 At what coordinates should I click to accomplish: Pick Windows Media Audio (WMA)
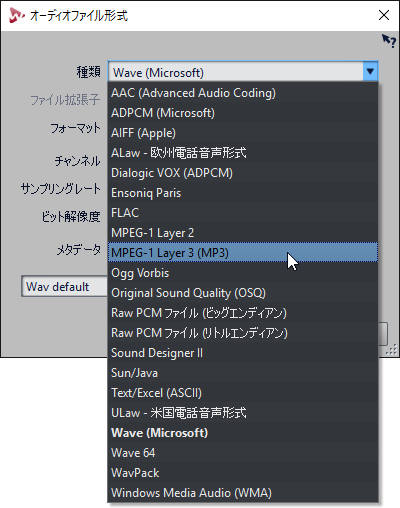point(243,493)
